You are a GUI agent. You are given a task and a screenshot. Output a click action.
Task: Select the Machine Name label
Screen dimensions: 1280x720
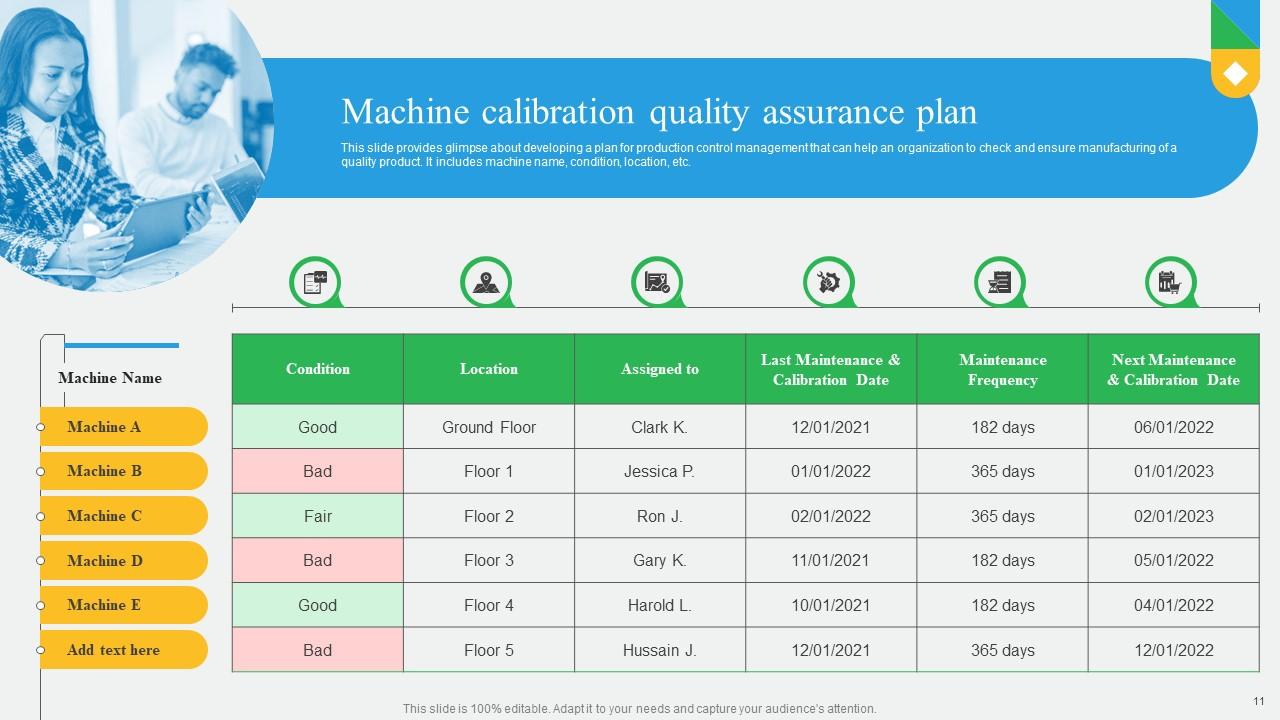point(110,378)
